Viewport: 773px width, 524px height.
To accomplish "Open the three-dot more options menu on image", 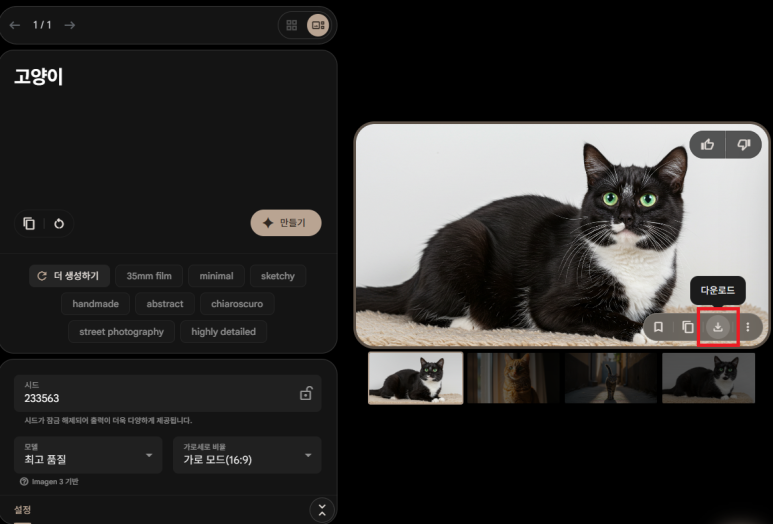I will 747,327.
